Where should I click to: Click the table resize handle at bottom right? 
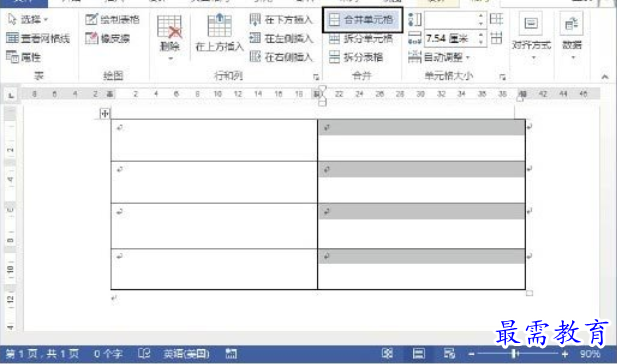point(529,293)
